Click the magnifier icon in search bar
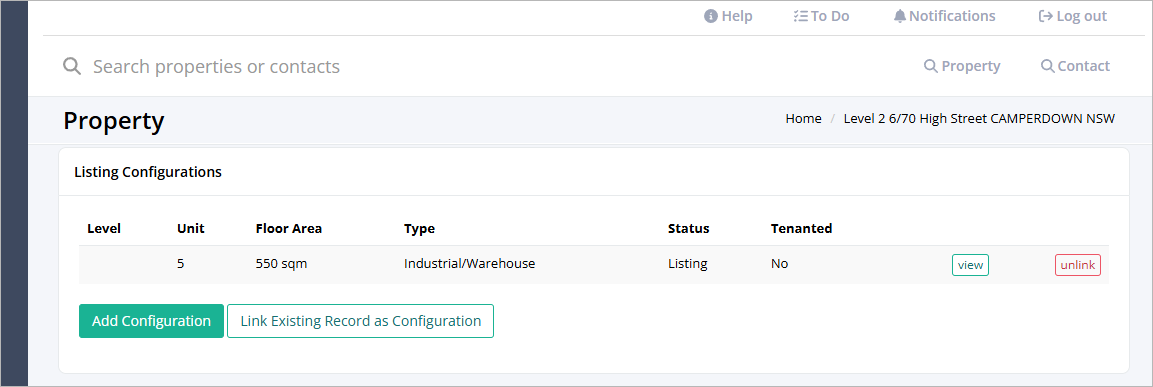This screenshot has width=1153, height=387. coord(71,67)
